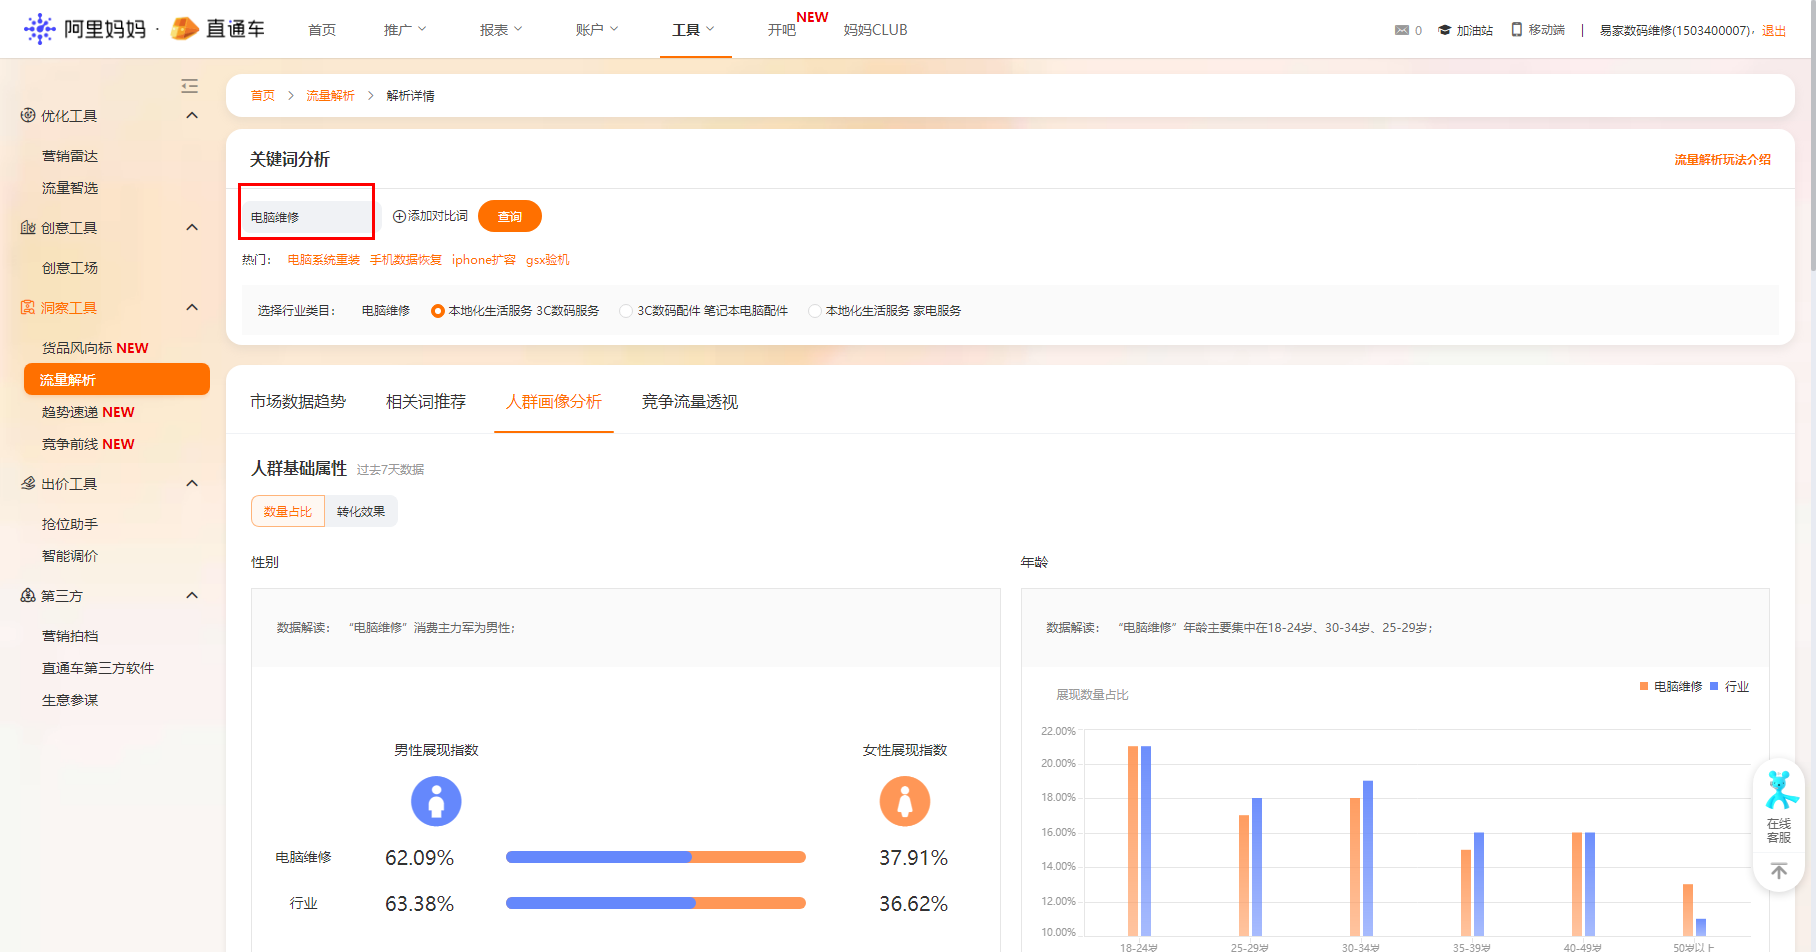Click the keyword input field 电脑维修

pyautogui.click(x=306, y=217)
